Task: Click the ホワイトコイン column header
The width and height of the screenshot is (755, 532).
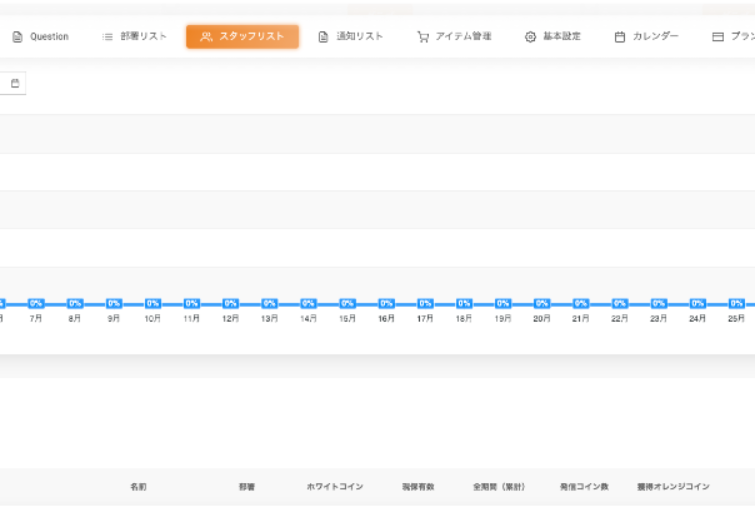Action: [335, 487]
